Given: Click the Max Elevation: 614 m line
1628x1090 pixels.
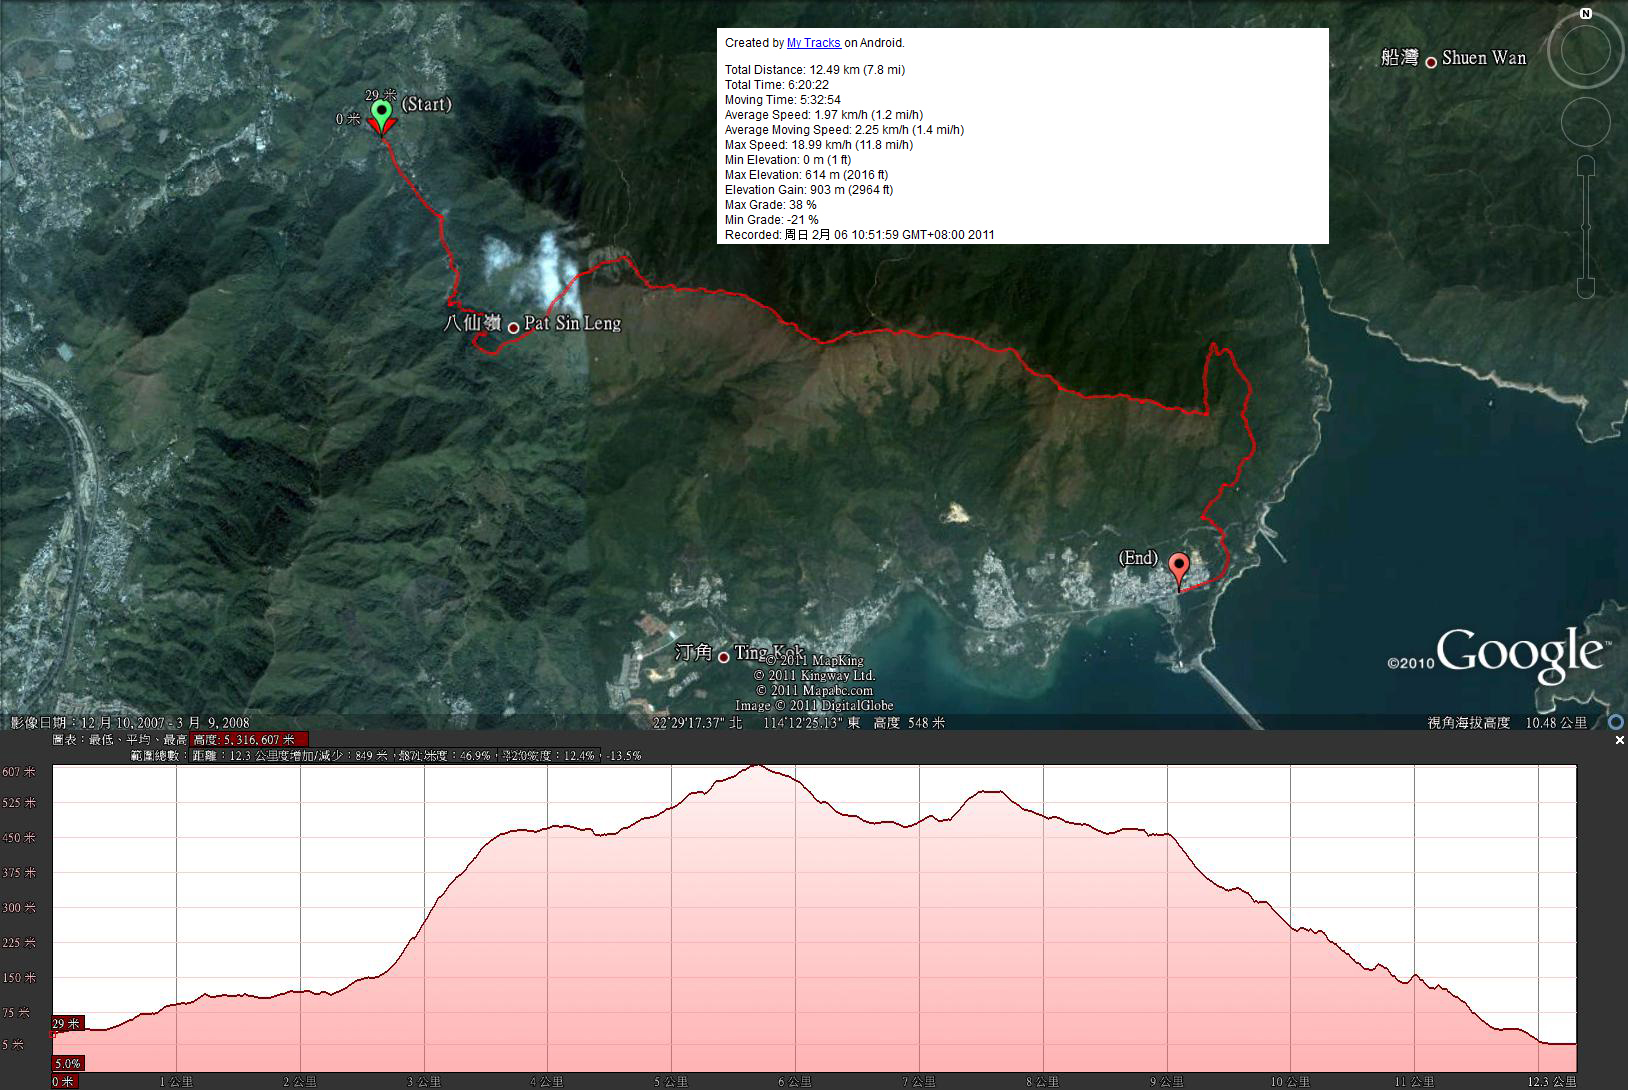Looking at the screenshot, I should click(x=806, y=175).
